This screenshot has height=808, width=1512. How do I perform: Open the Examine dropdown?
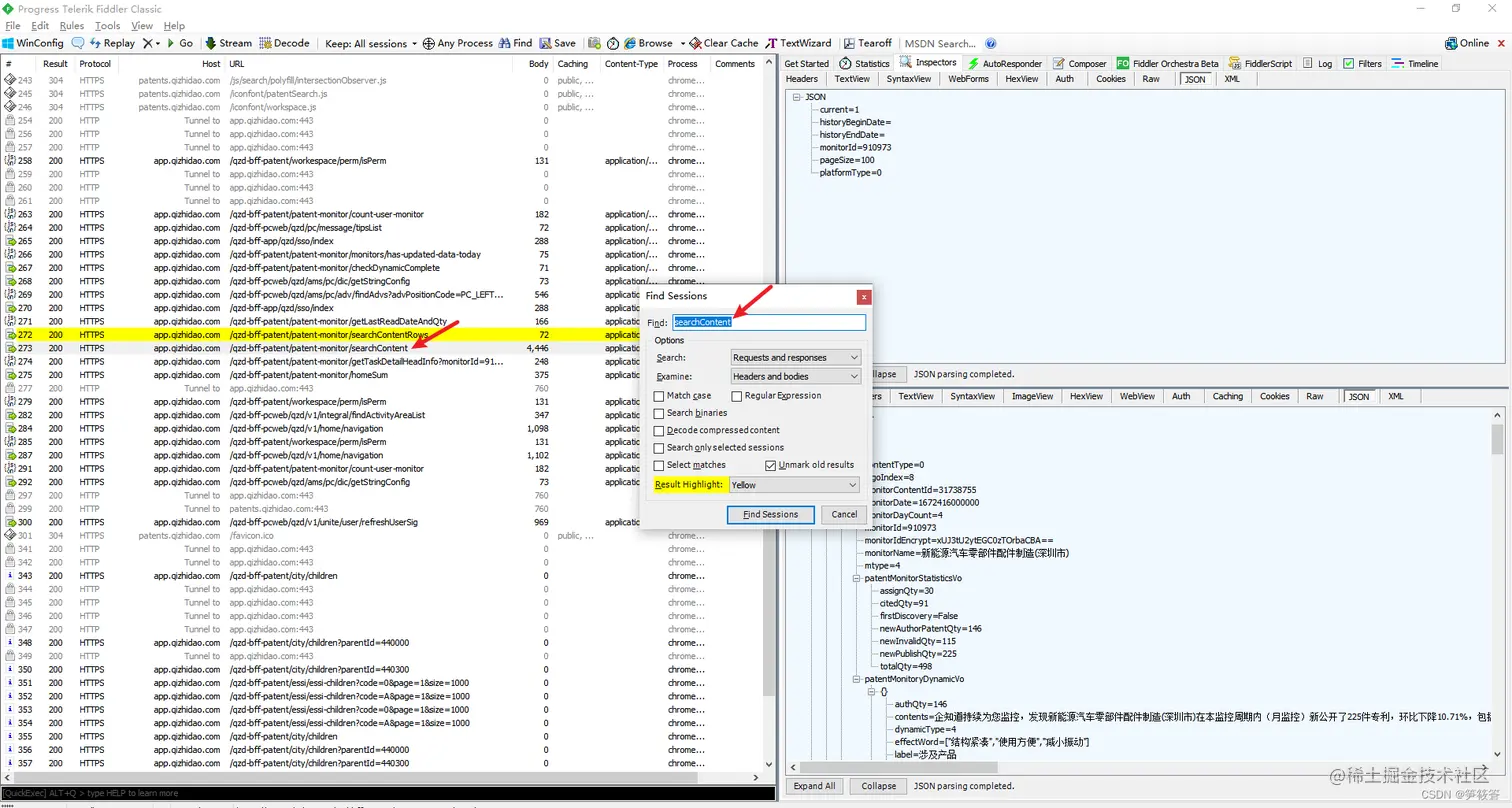coord(794,376)
